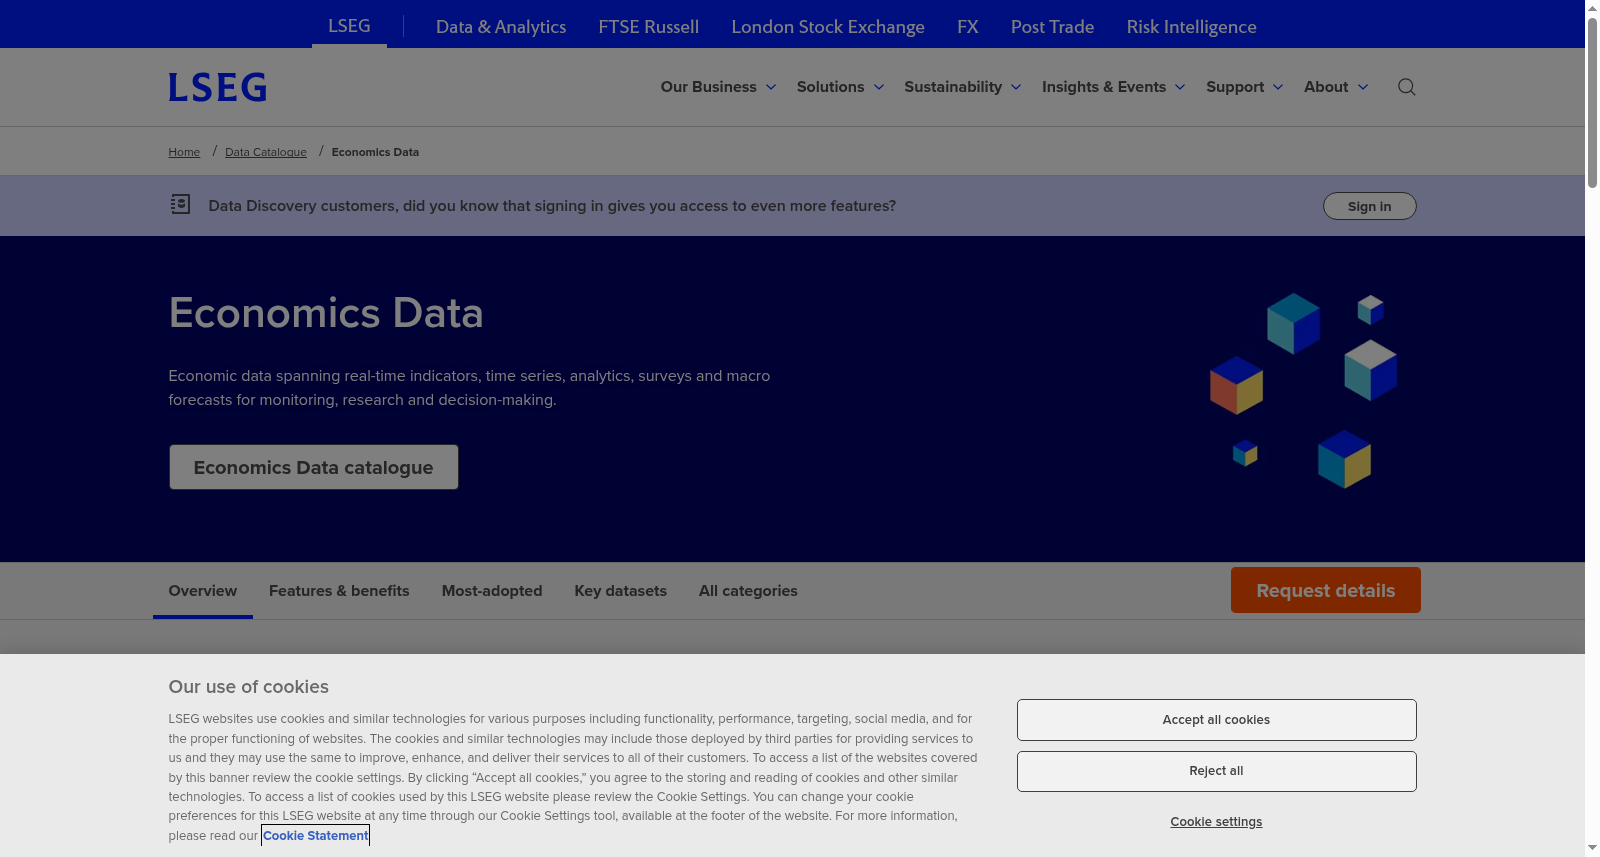Screen dimensions: 1600x857
Task: Open the Cookie Statement link
Action: click(316, 835)
